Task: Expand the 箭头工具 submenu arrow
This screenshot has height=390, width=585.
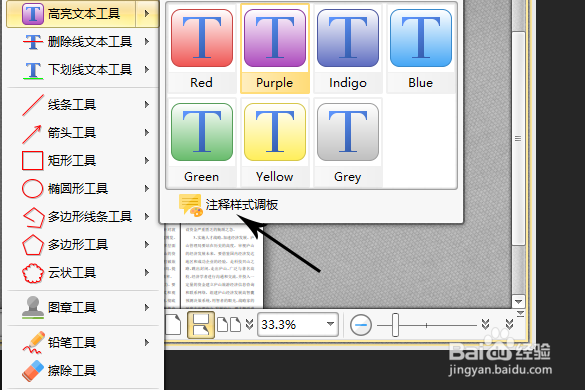Action: (x=147, y=132)
